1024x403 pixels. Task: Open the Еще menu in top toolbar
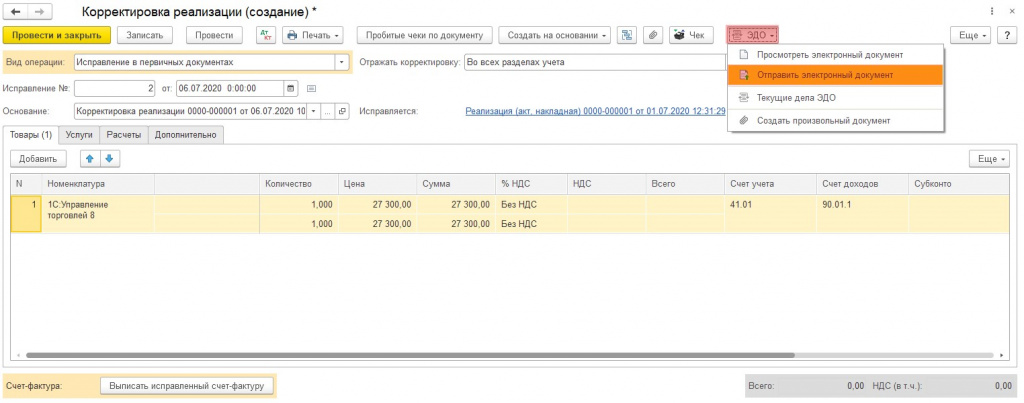pyautogui.click(x=971, y=35)
